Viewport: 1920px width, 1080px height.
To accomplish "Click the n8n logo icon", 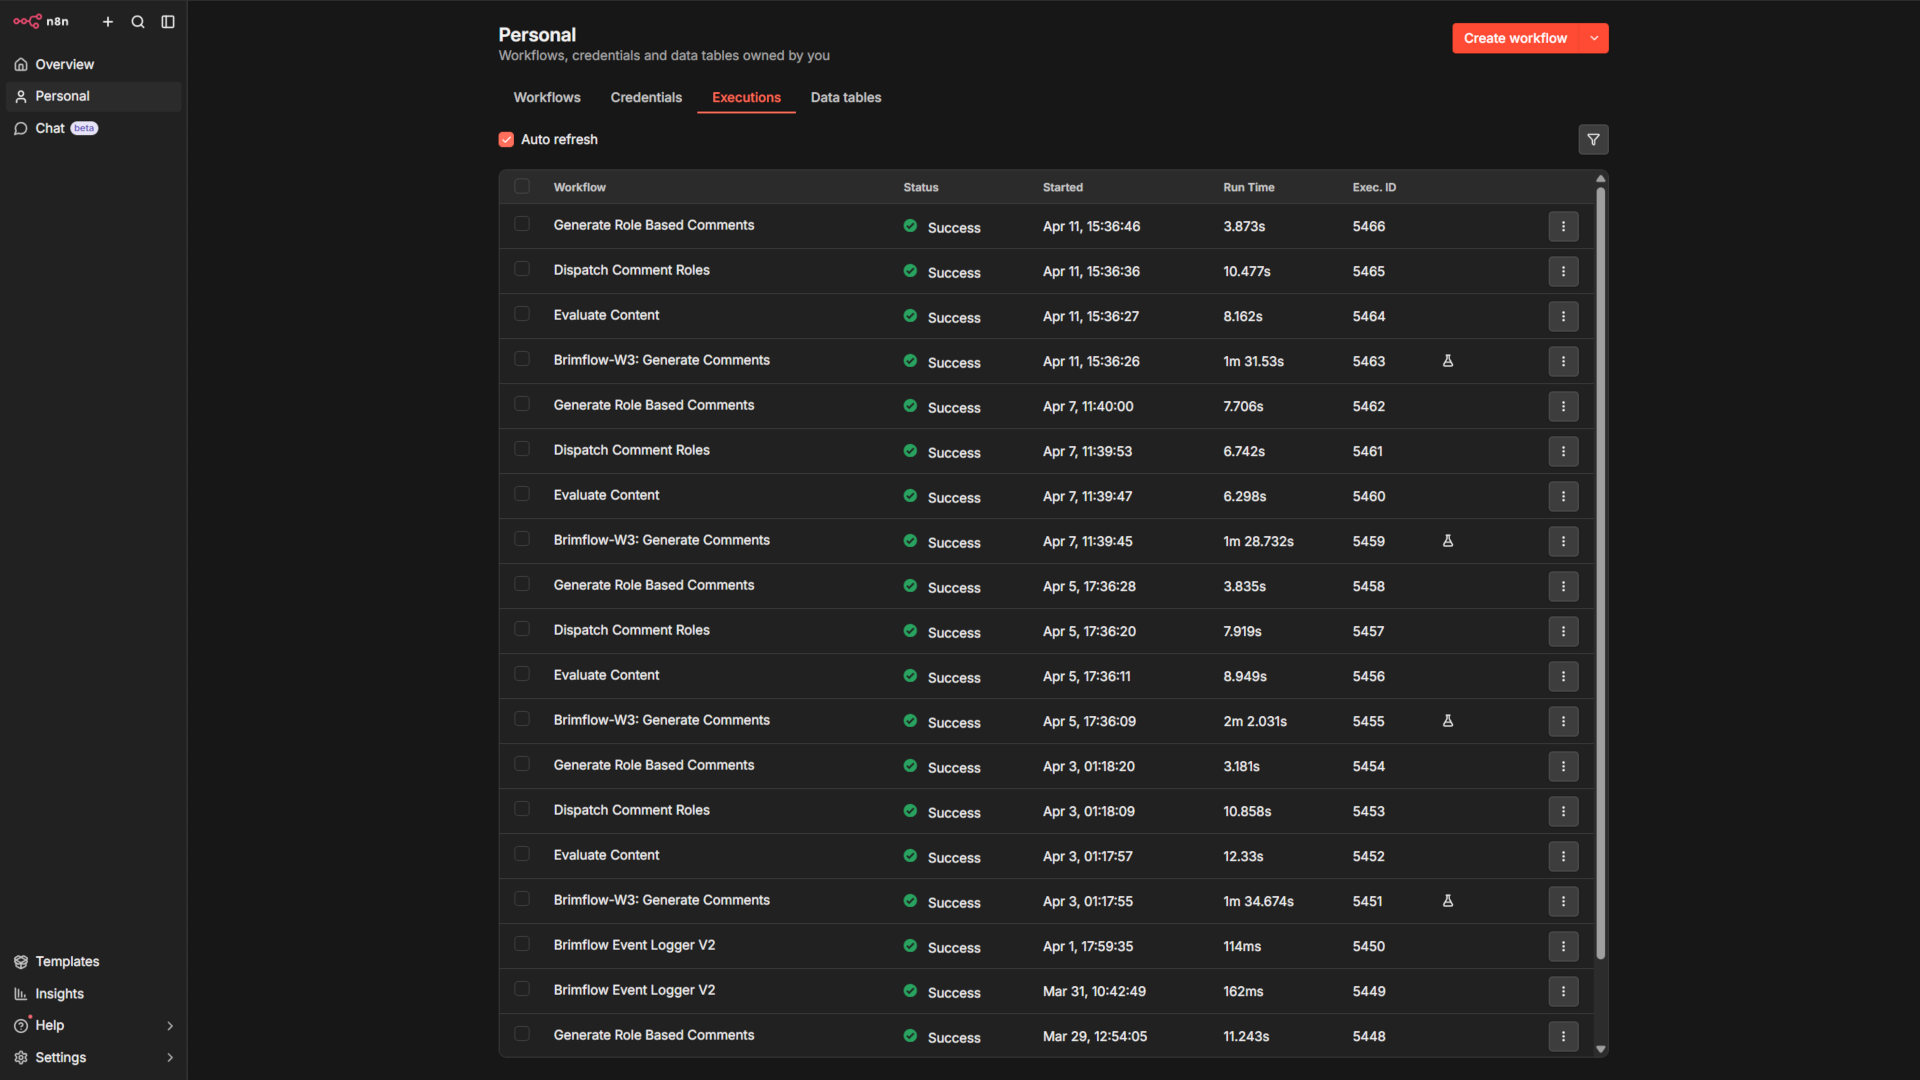I will point(27,21).
